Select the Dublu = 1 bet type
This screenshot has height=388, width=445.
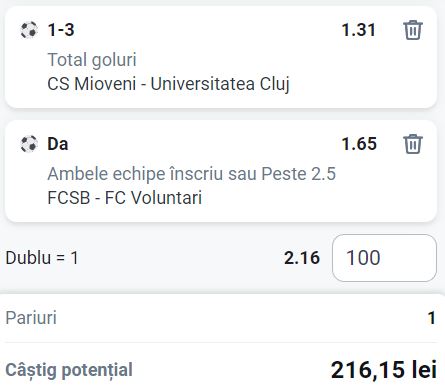[x=42, y=258]
